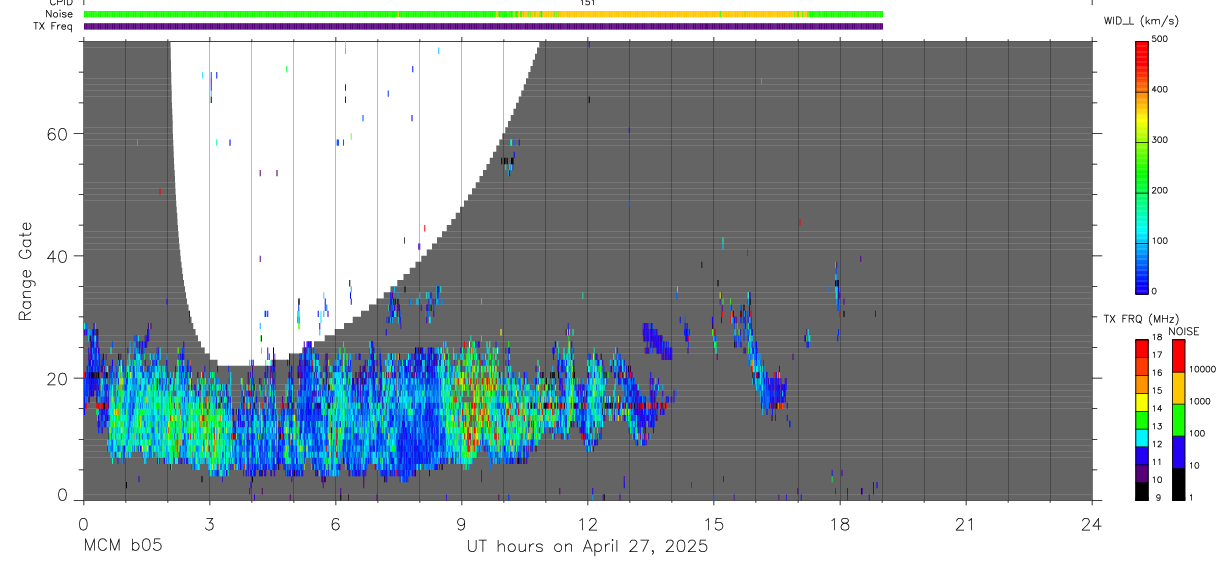
Task: Click the y-axis tick label '20'
Action: tap(57, 378)
